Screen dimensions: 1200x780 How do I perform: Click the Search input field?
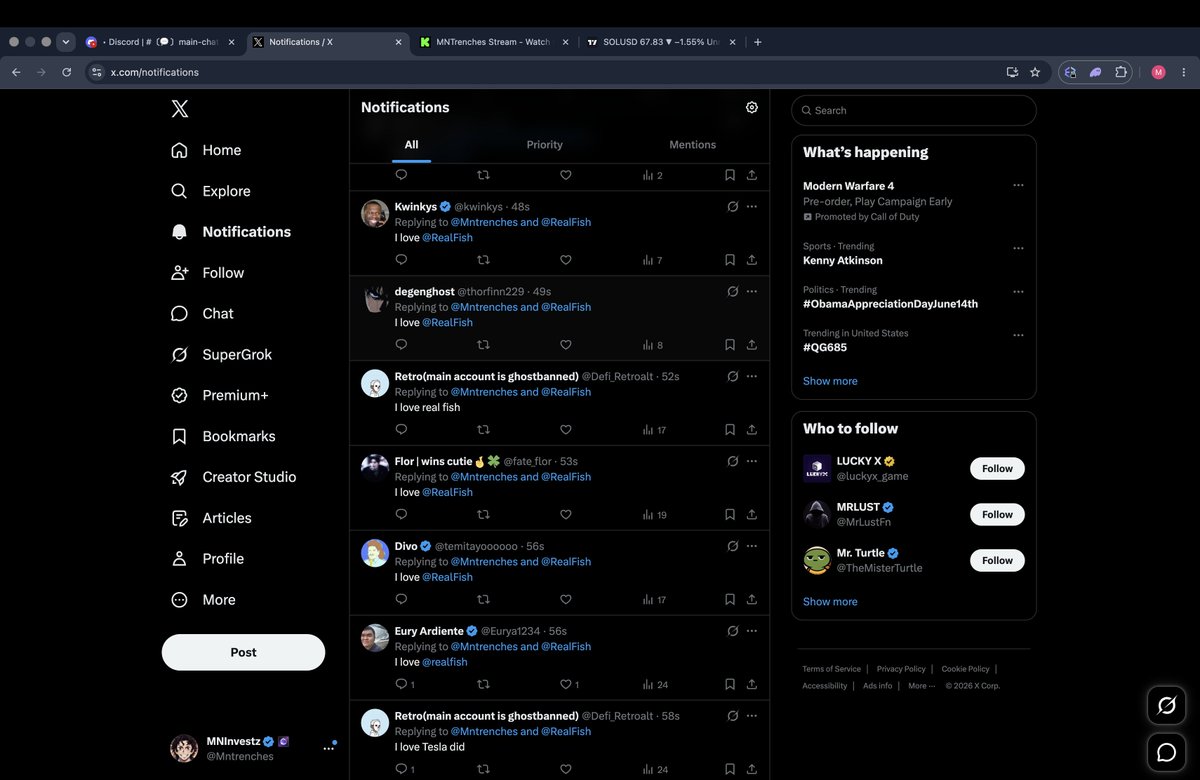(x=914, y=110)
